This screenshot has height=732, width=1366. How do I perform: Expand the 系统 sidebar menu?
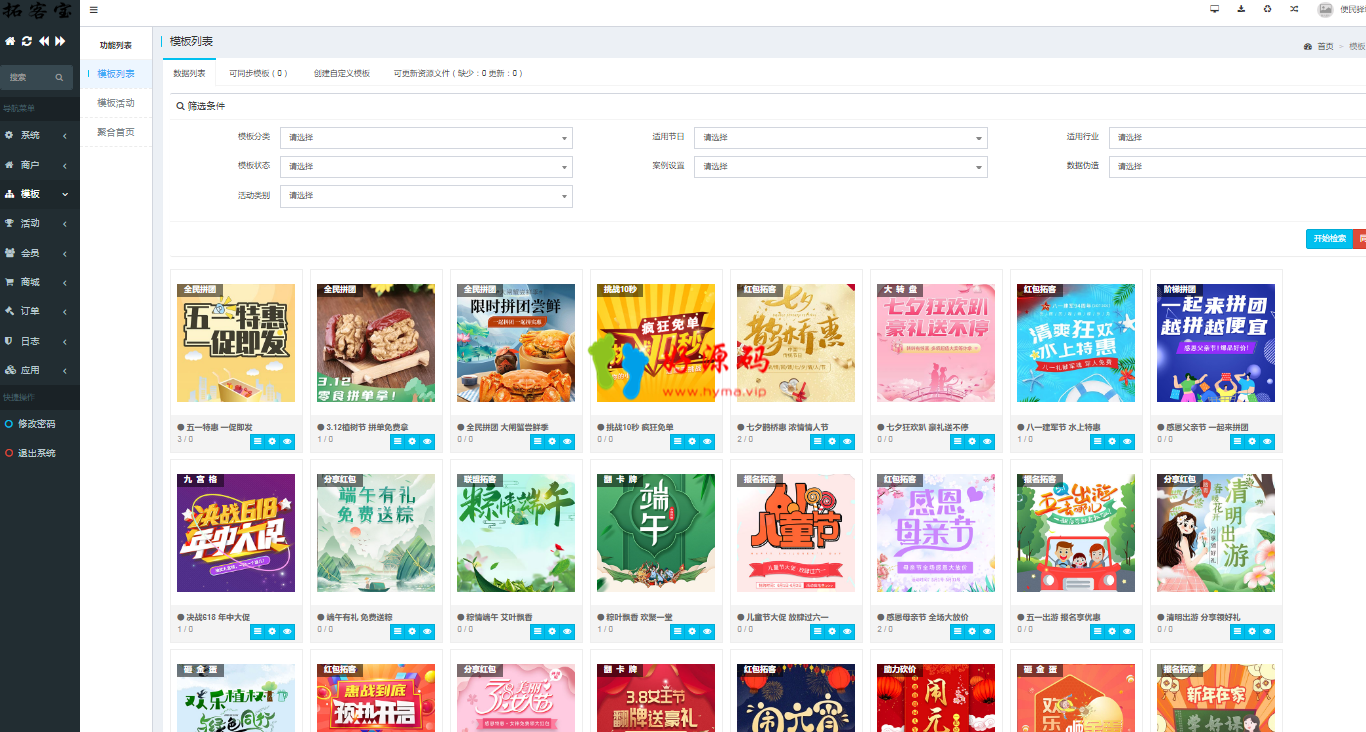(40, 135)
